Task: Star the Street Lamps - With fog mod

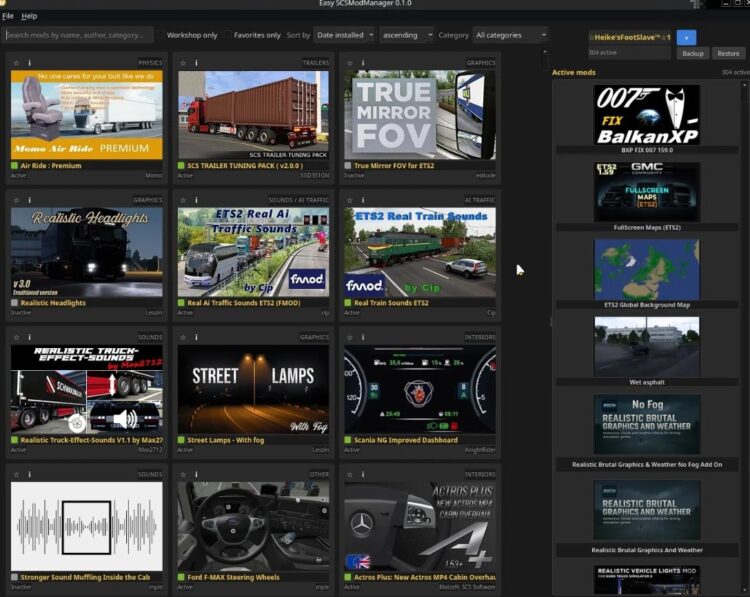Action: [x=183, y=337]
